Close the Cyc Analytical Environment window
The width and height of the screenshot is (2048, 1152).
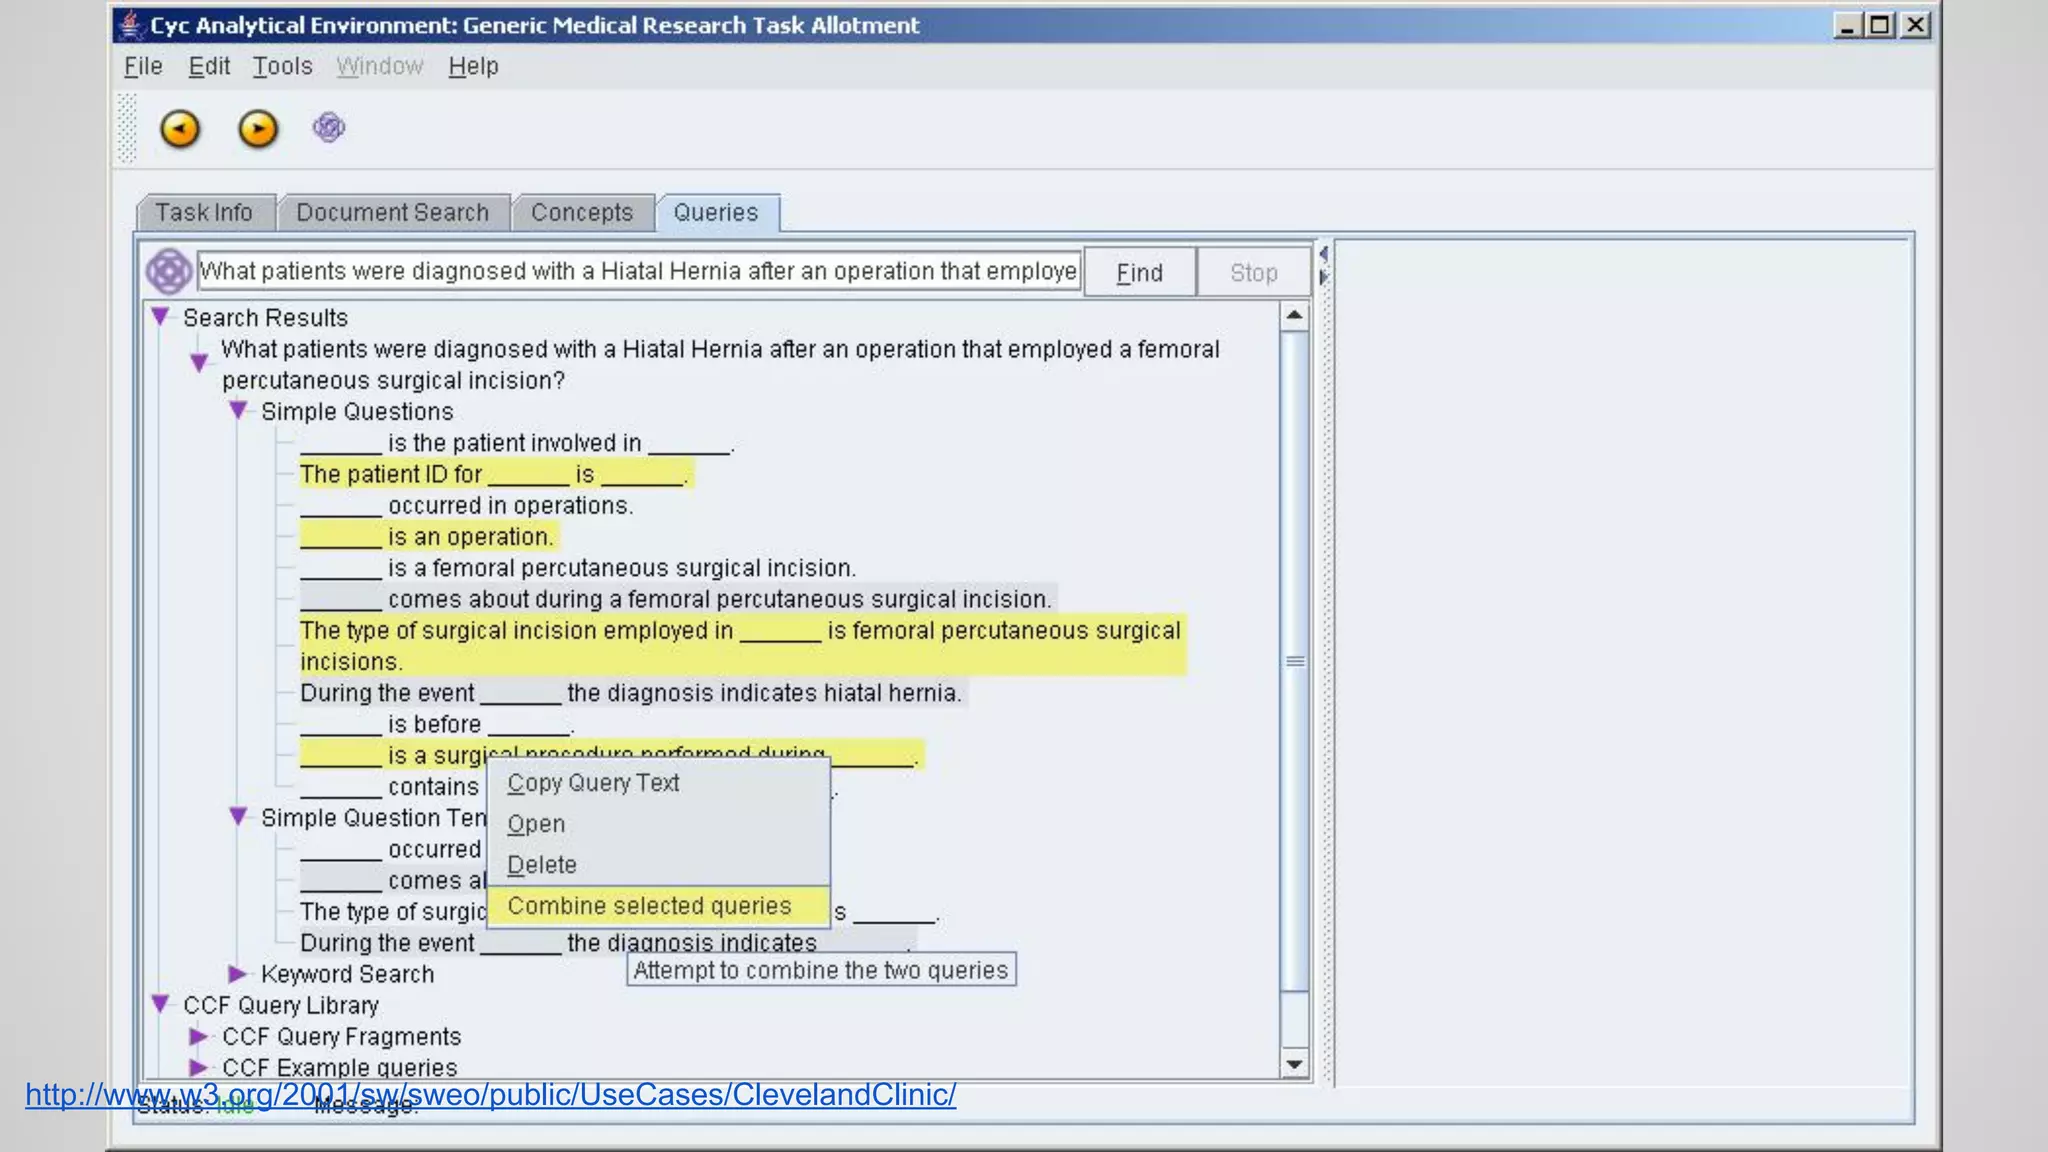click(x=1915, y=25)
